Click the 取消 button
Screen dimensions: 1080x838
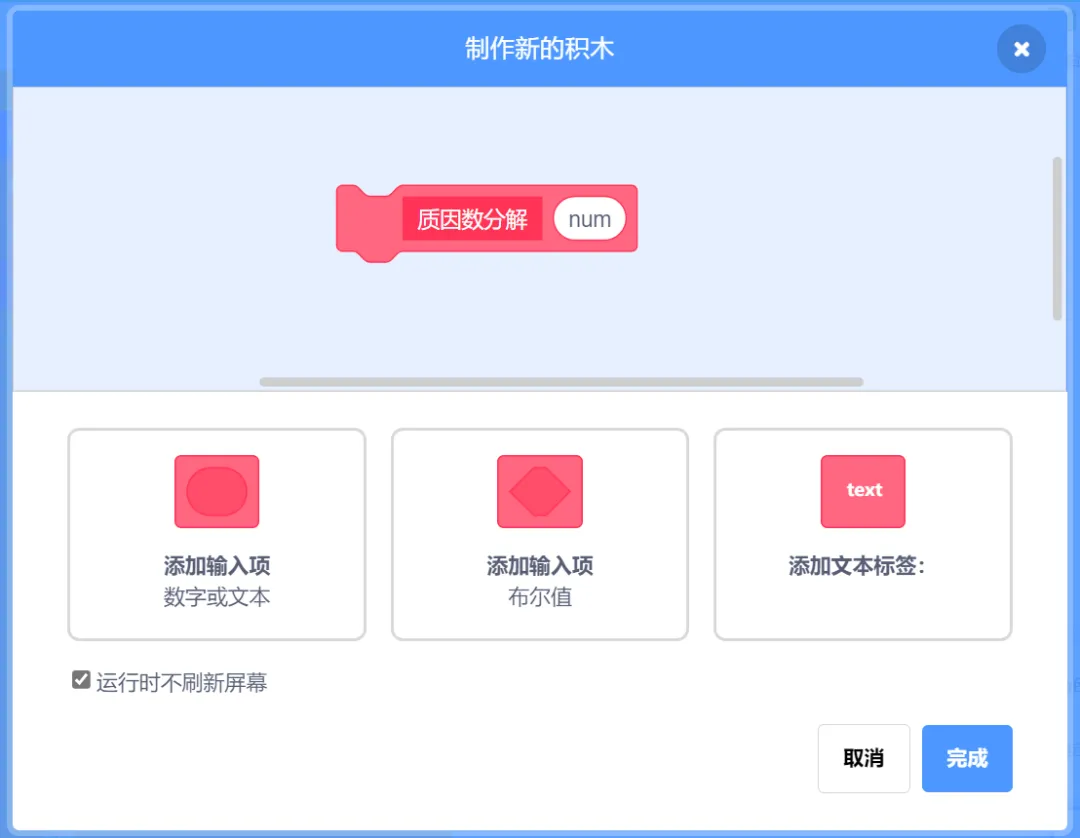pyautogui.click(x=864, y=758)
